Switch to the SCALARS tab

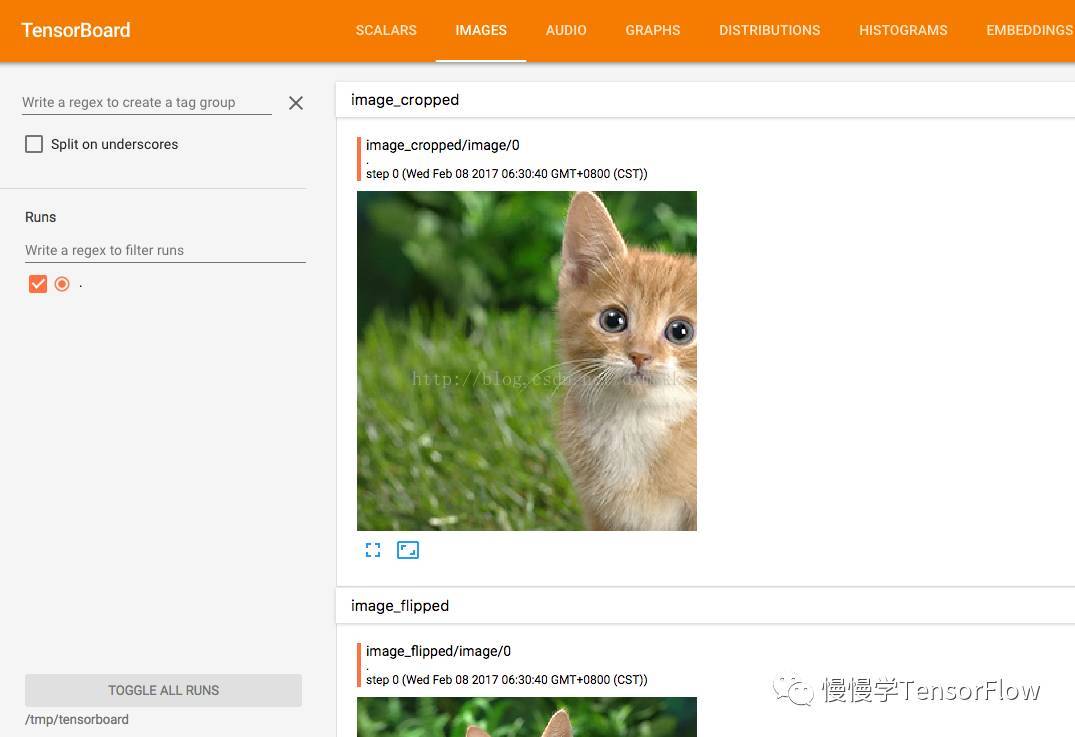(x=386, y=30)
